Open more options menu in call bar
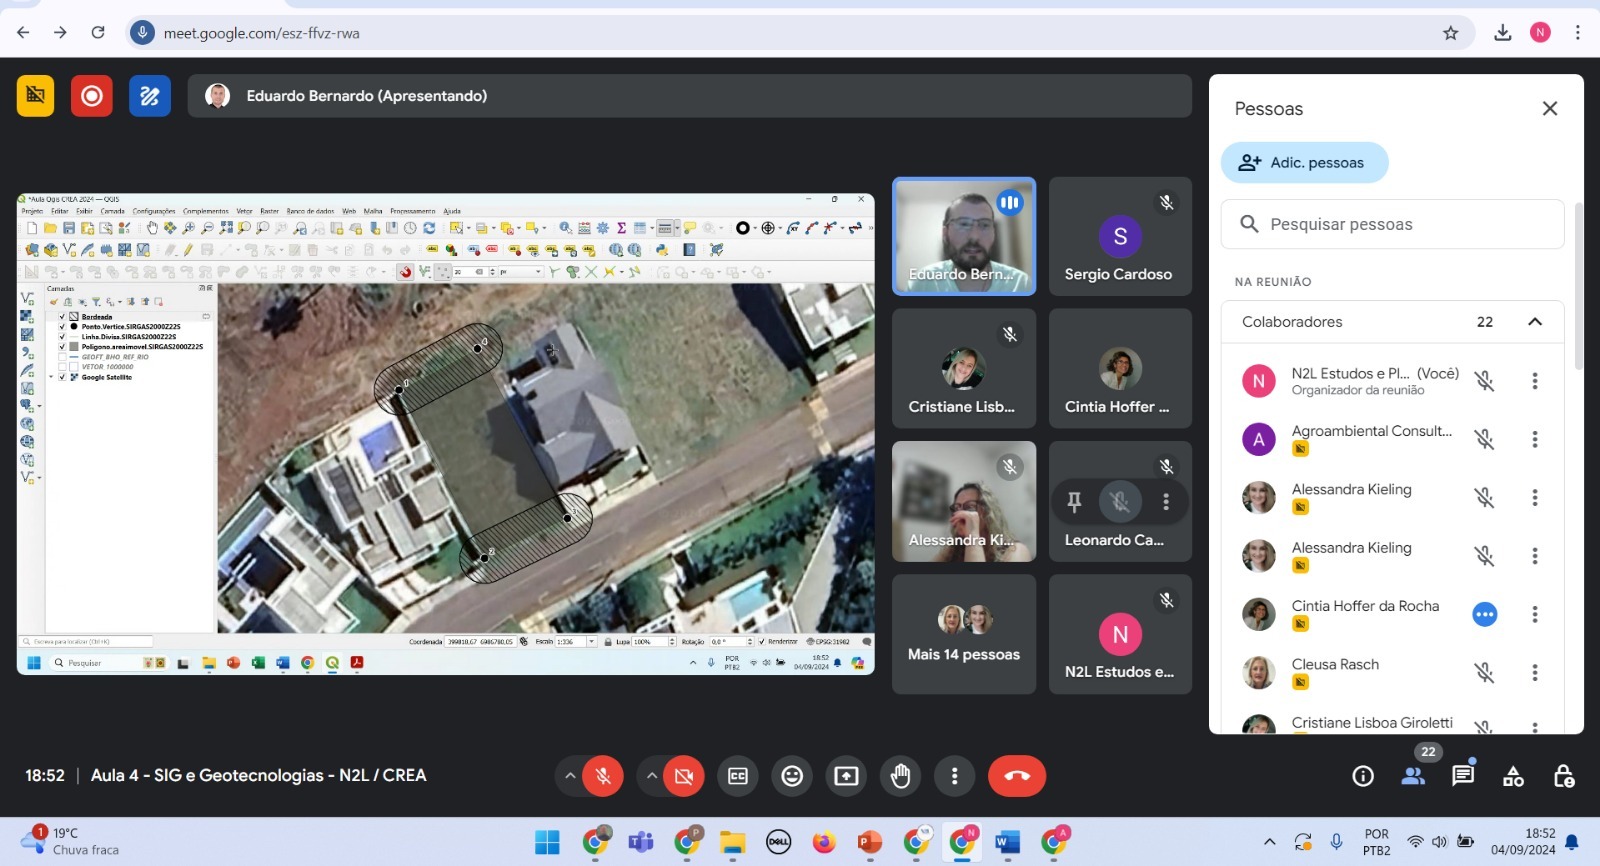 pos(954,776)
